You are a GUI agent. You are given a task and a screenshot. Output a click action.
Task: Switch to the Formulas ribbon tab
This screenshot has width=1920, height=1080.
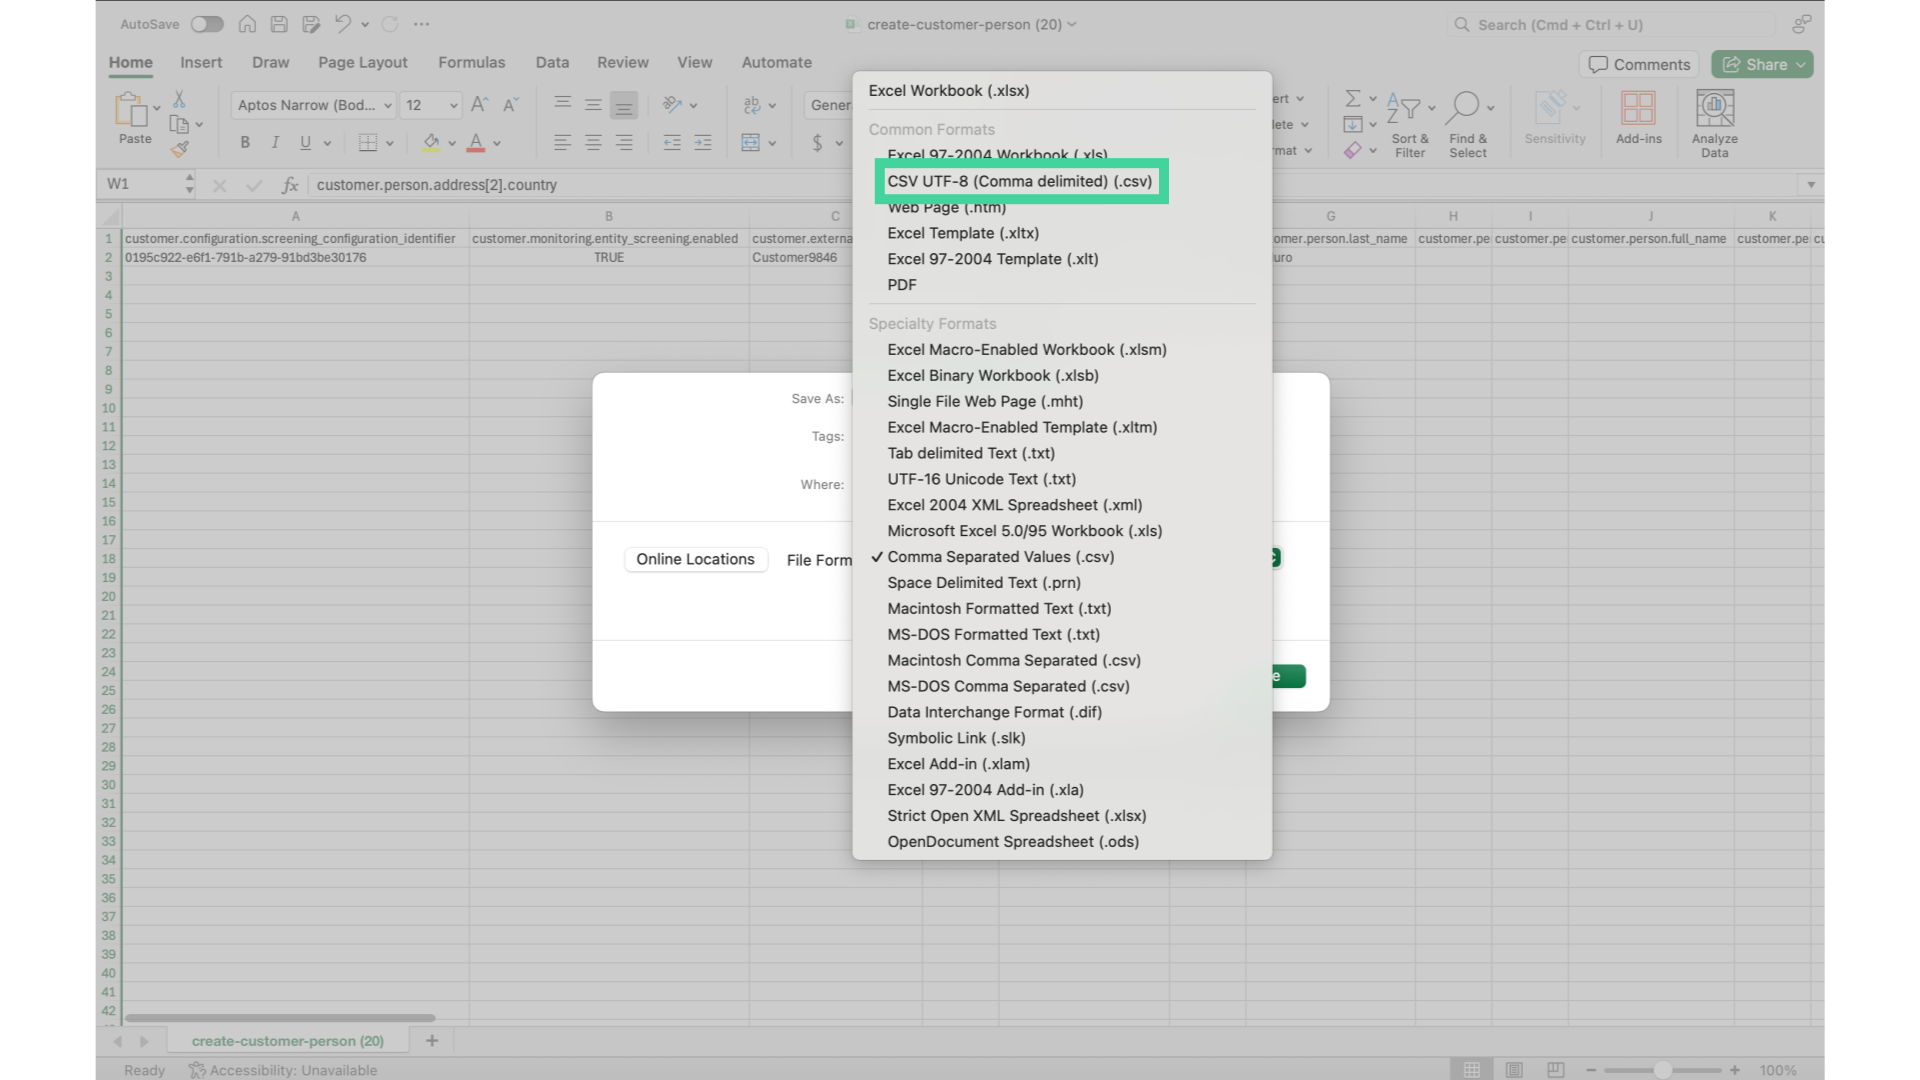pos(471,62)
